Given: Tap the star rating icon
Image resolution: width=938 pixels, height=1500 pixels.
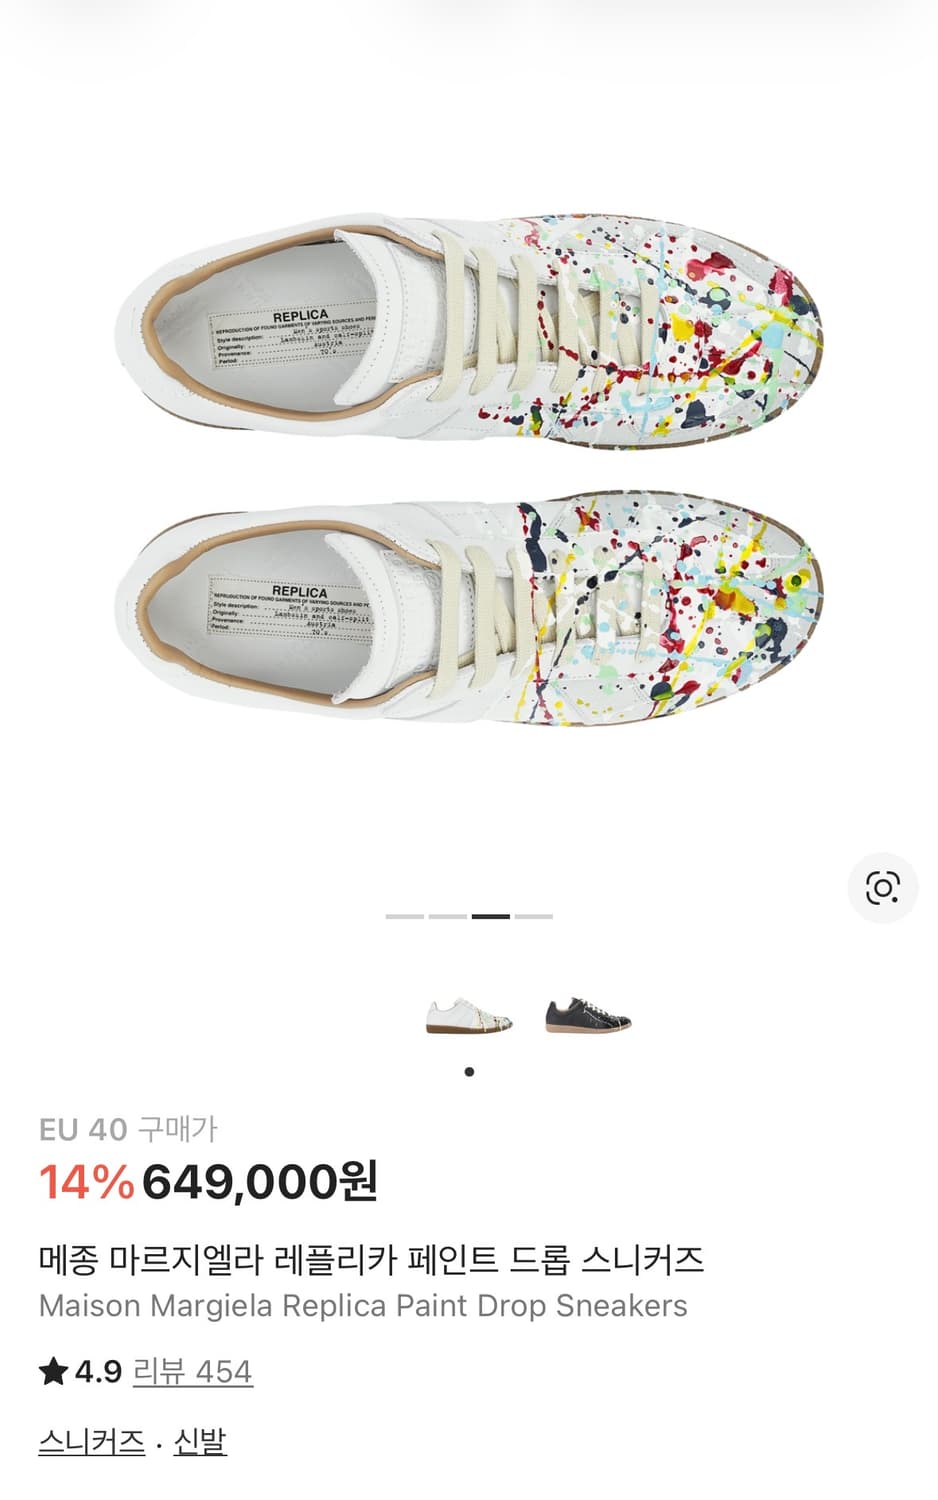Looking at the screenshot, I should (53, 1371).
